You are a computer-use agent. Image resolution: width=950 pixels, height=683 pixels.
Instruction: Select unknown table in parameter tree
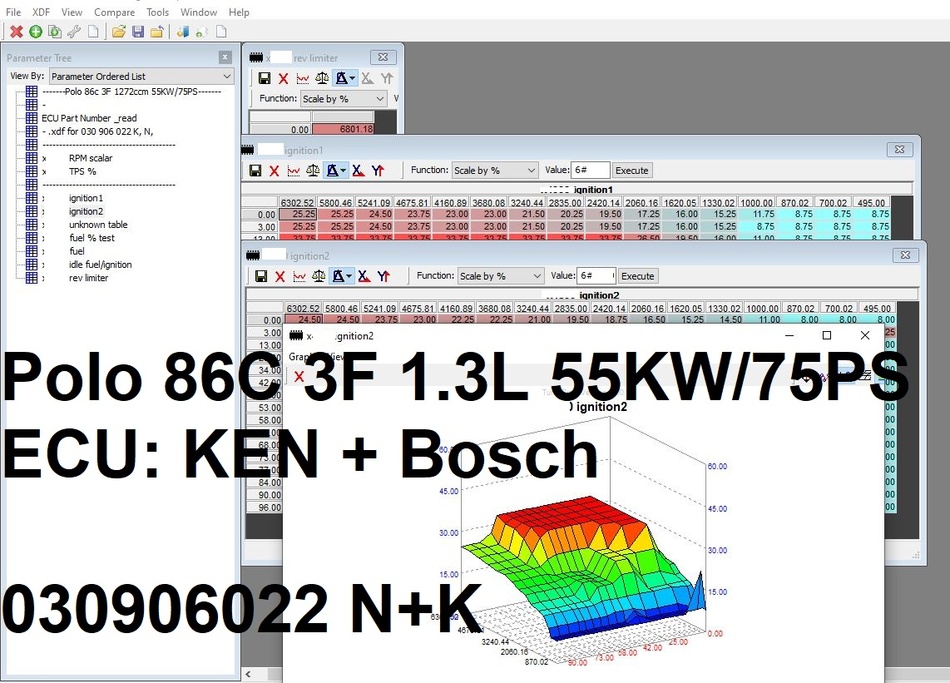(98, 225)
